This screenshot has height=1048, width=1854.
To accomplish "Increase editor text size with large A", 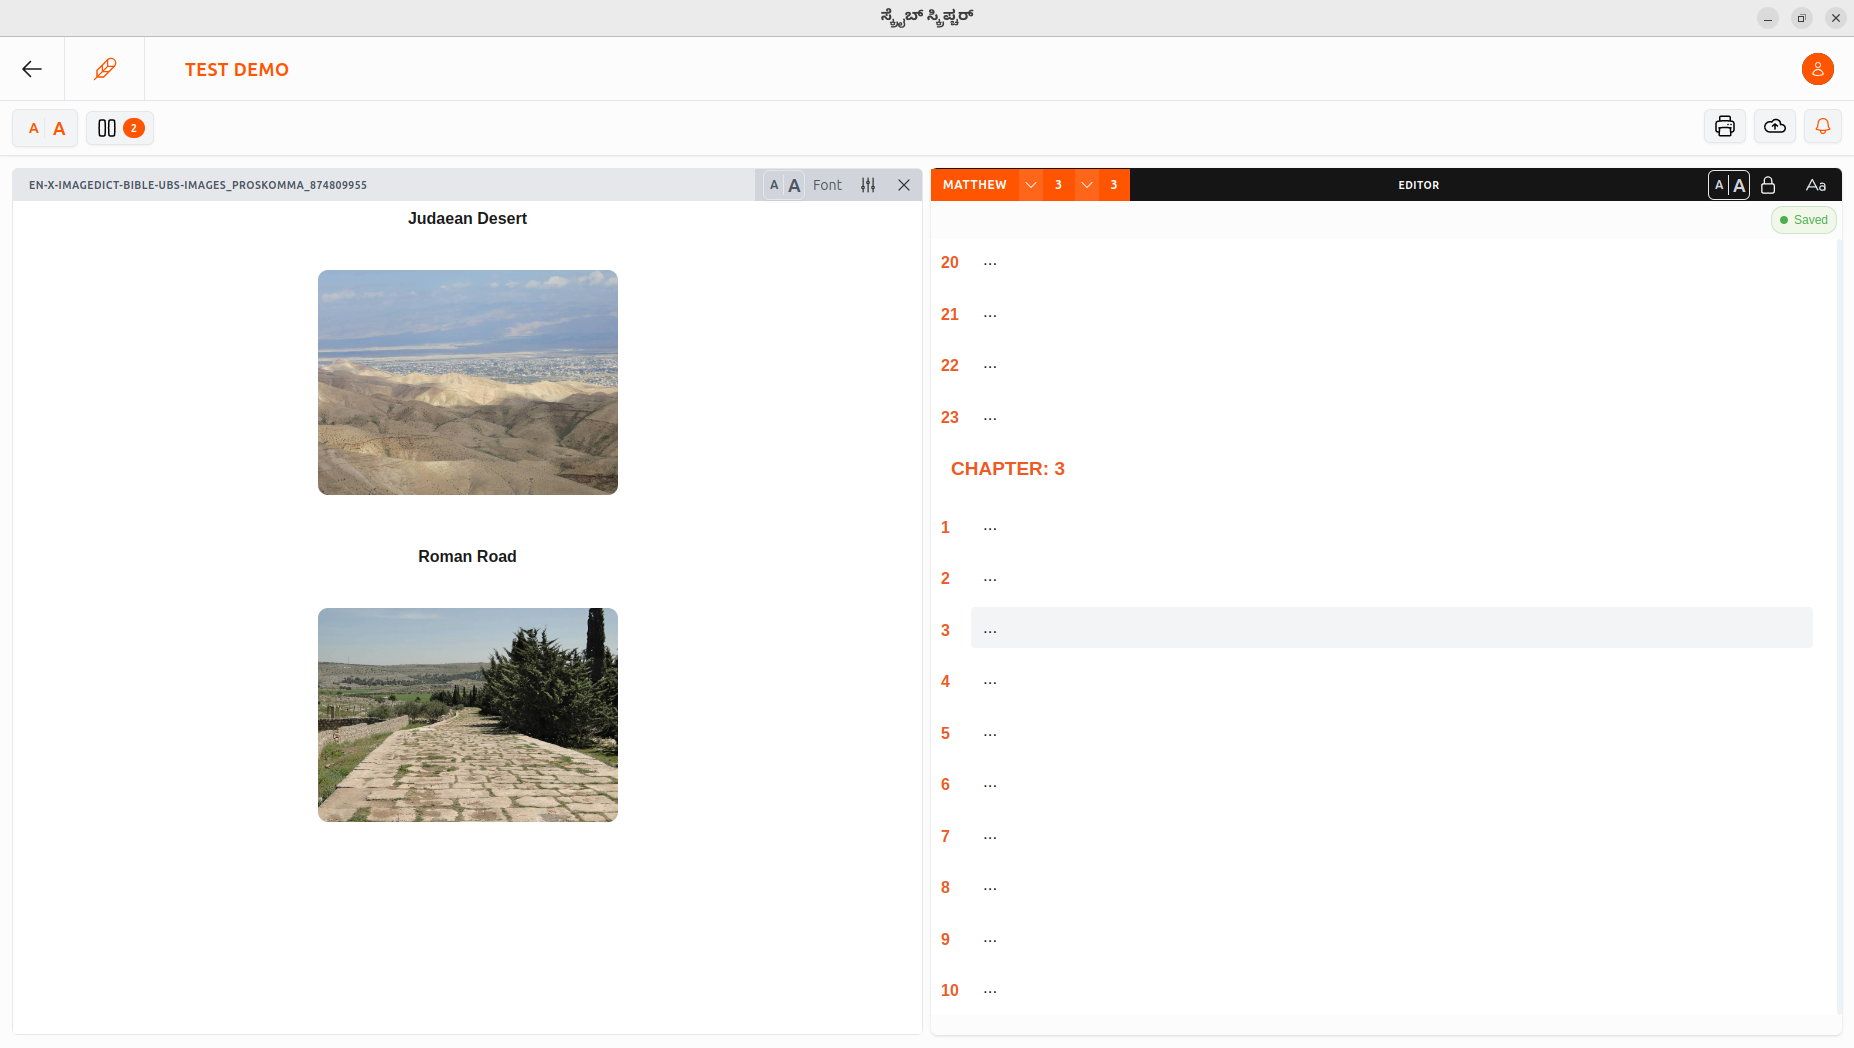I will click(1741, 185).
